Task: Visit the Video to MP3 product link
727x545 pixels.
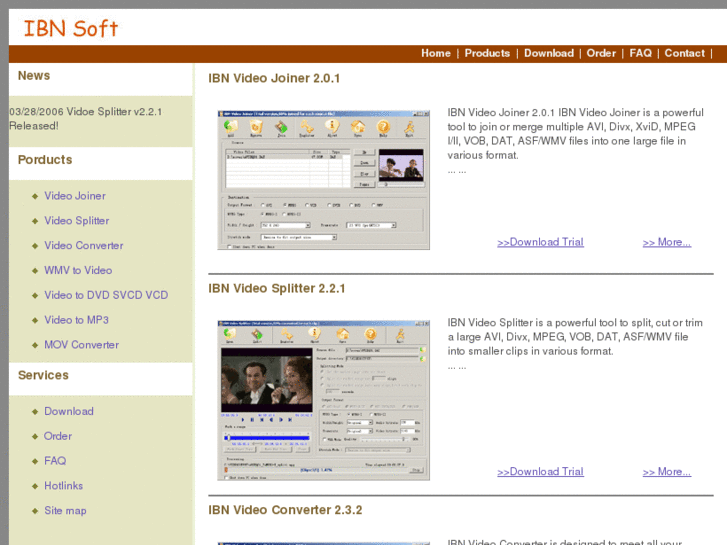Action: coord(76,320)
